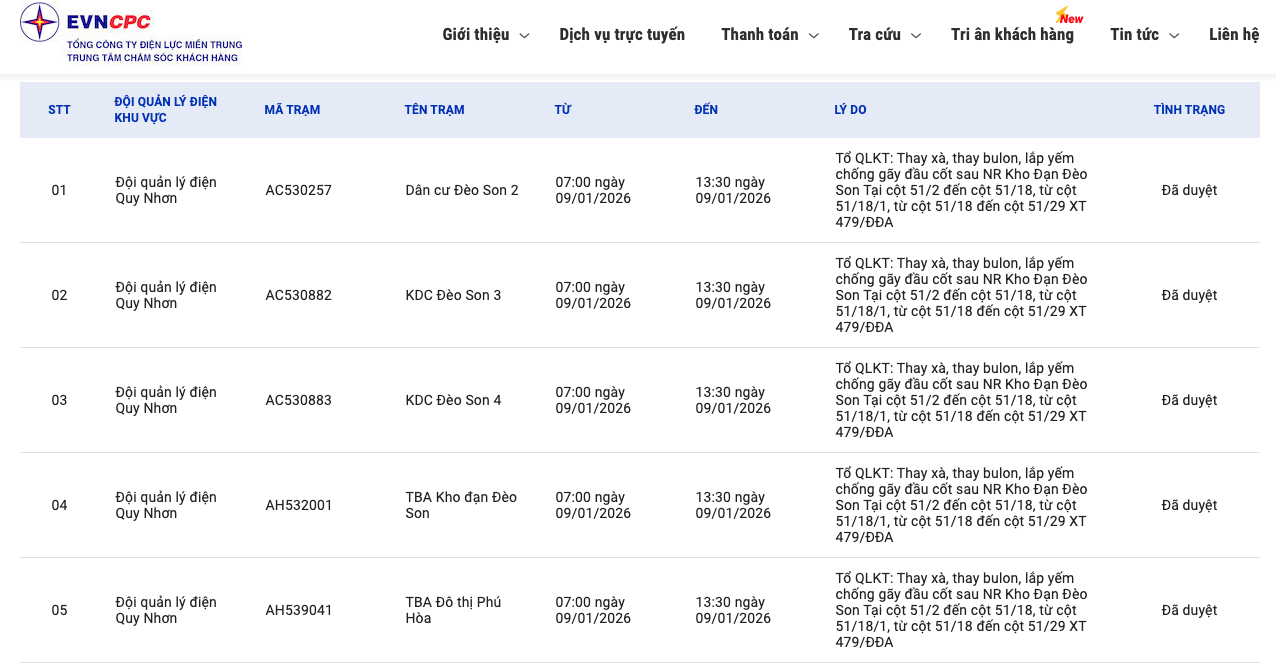
Task: Click the New badge icon above Tri ân khách hàng
Action: tap(1069, 17)
